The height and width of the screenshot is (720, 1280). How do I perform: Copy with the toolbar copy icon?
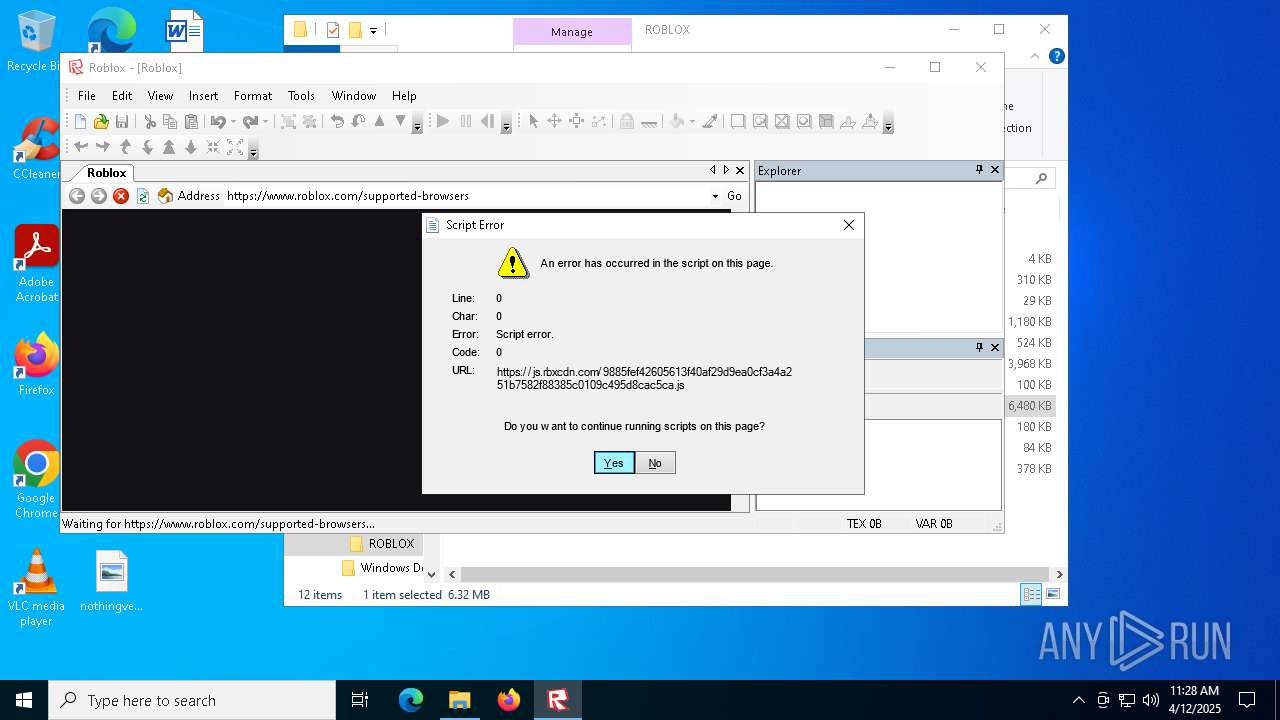point(170,122)
